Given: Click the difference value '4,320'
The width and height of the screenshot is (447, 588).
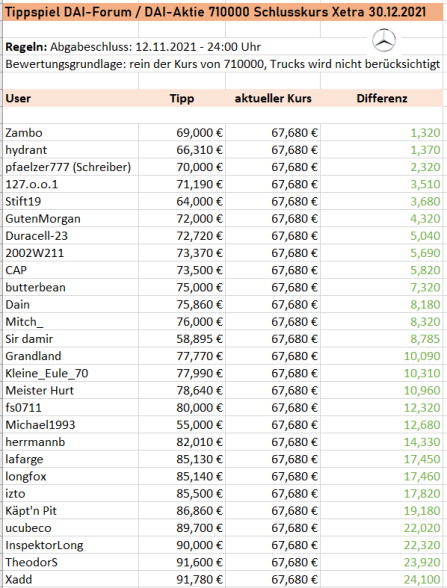Looking at the screenshot, I should click(425, 219).
